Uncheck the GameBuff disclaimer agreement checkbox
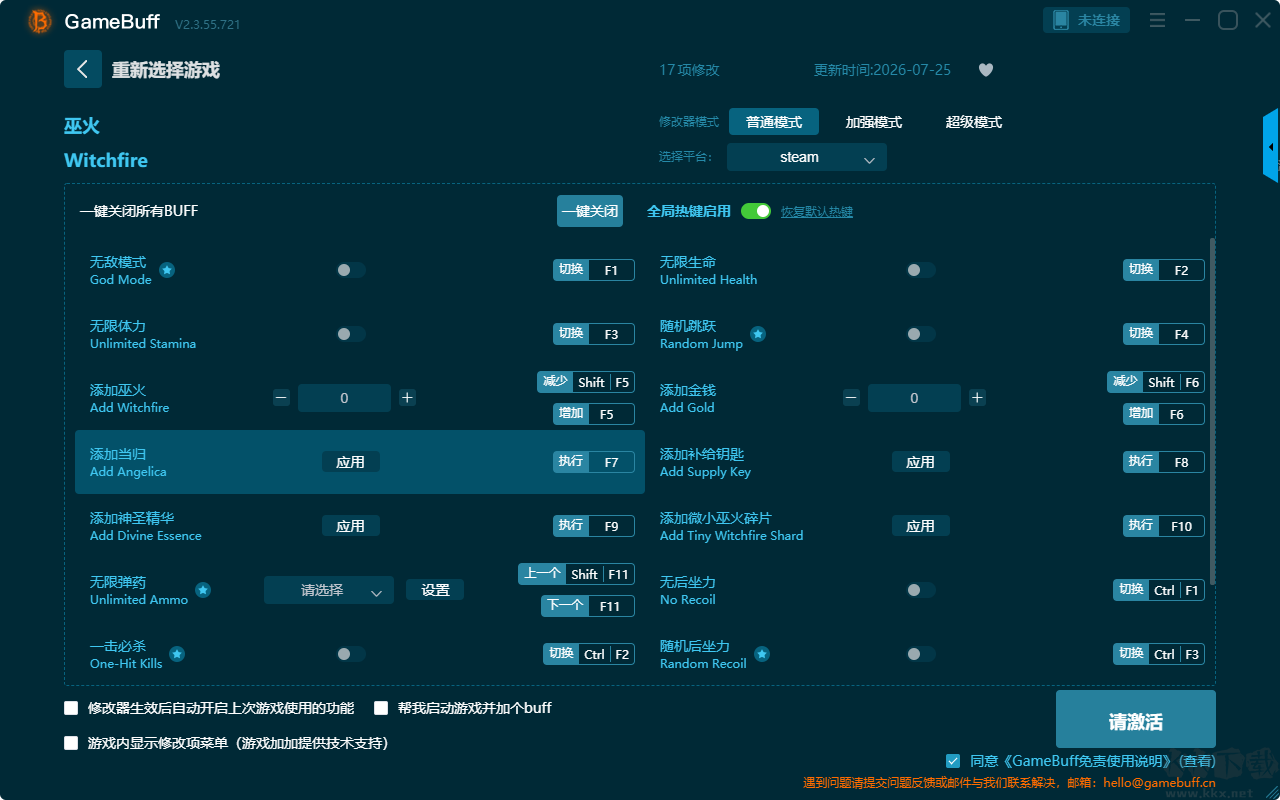This screenshot has width=1280, height=800. tap(953, 761)
